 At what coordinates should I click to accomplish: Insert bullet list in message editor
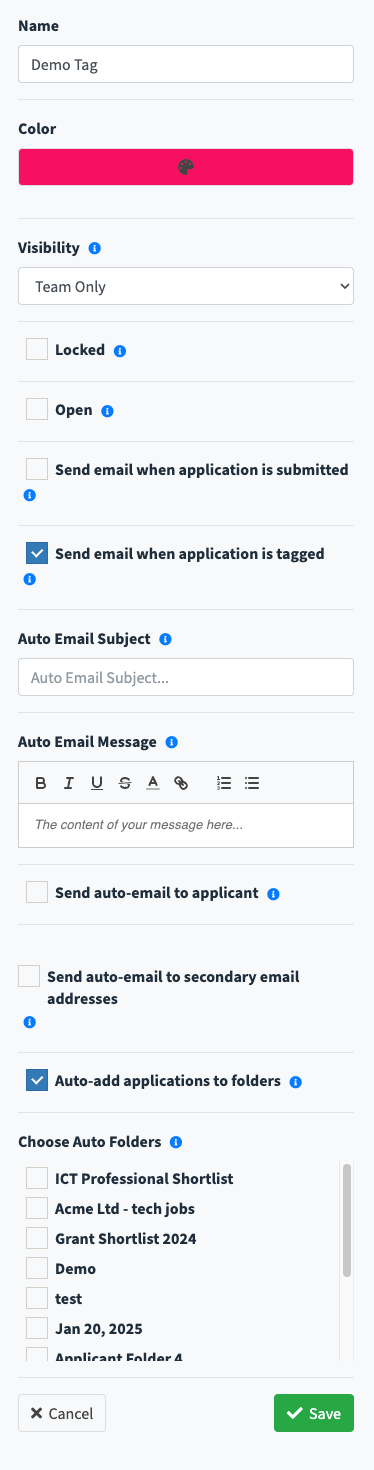[252, 783]
